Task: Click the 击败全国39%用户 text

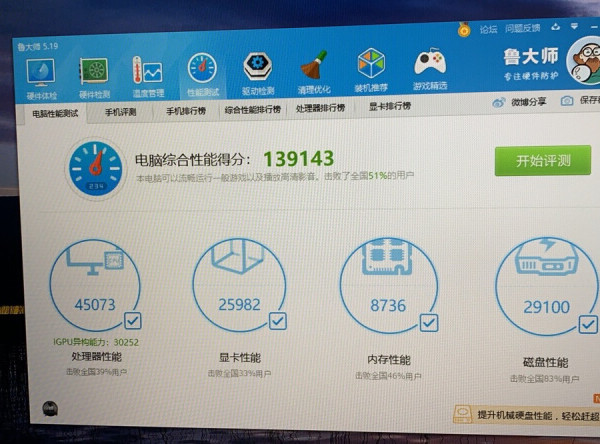Action: click(x=96, y=372)
